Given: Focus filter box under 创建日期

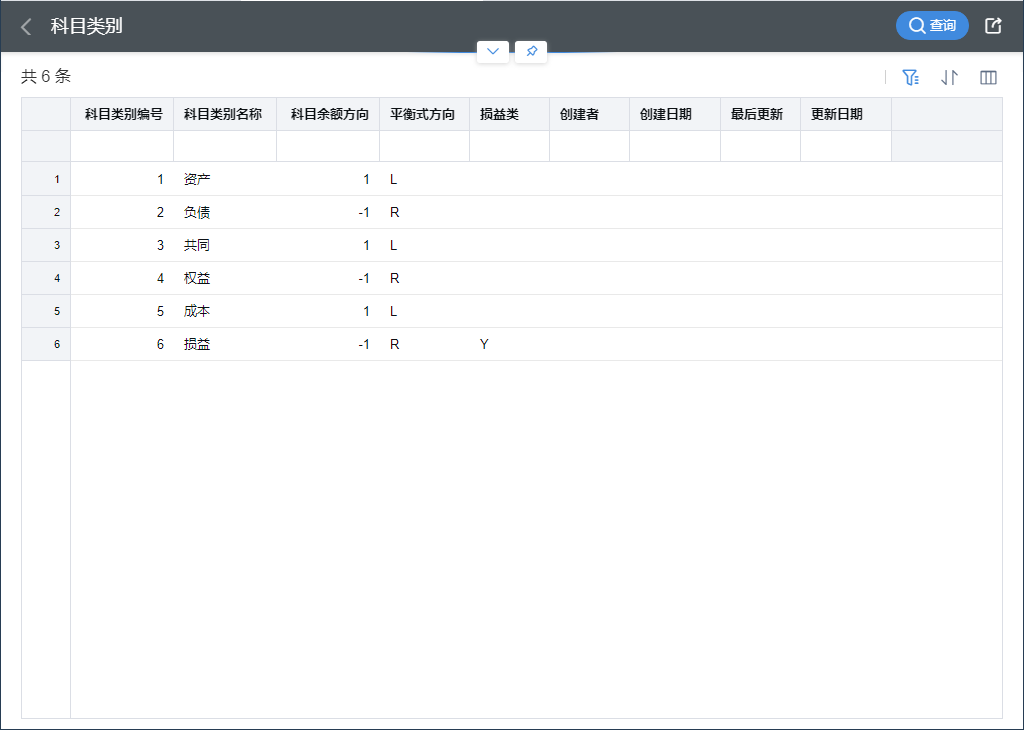Looking at the screenshot, I should click(x=675, y=146).
